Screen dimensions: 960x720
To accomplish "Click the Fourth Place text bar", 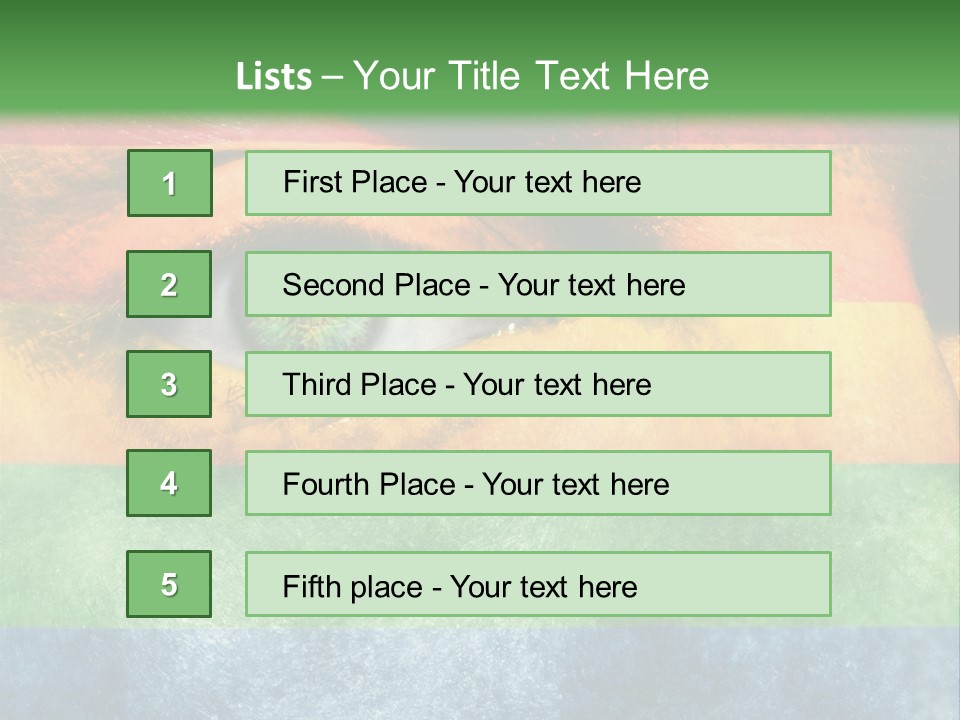I will click(x=538, y=483).
